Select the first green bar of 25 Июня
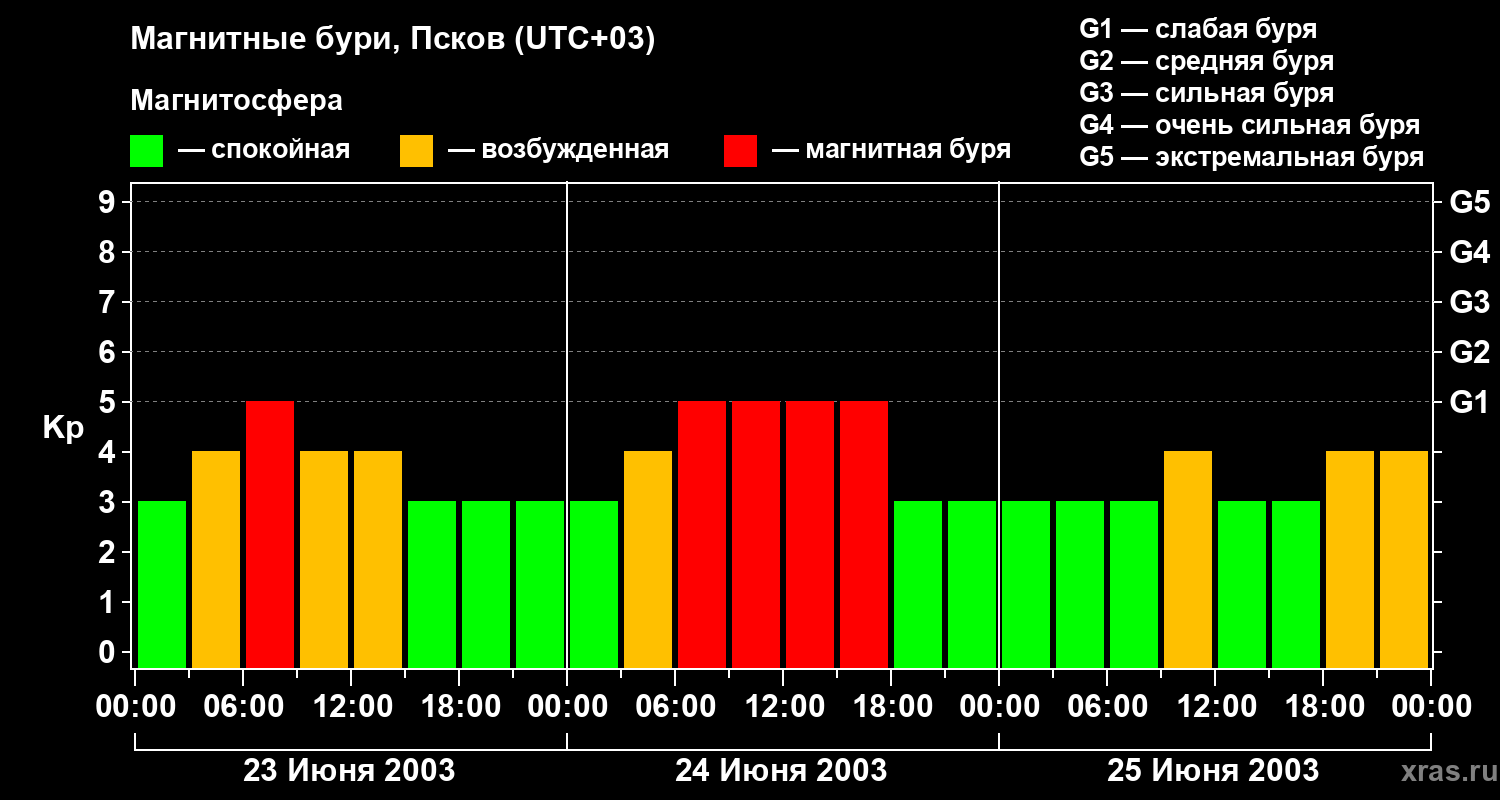This screenshot has width=1500, height=800. pos(1026,584)
